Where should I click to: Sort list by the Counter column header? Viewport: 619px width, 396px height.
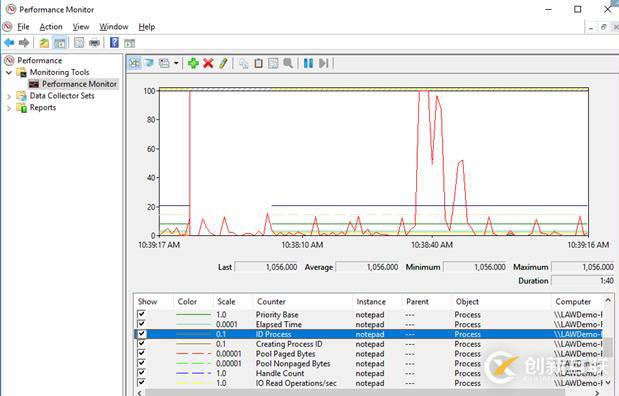pos(302,302)
